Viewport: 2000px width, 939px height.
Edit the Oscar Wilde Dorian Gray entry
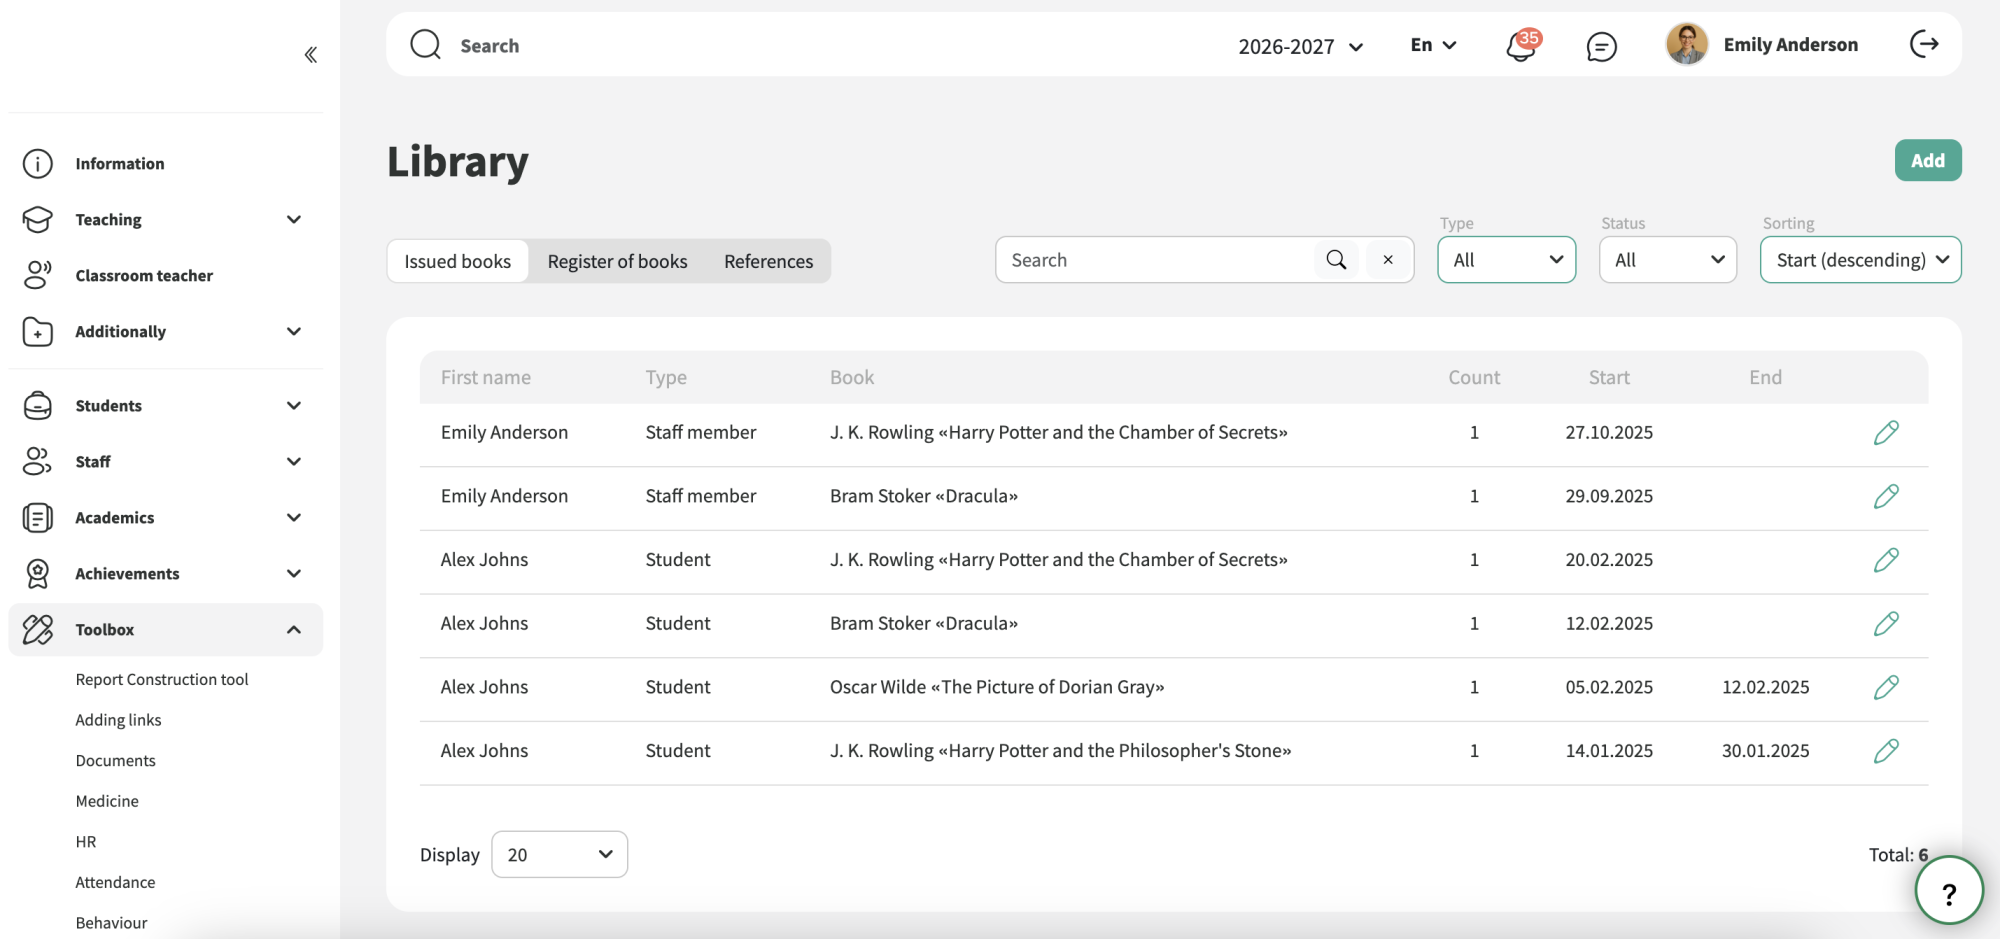(x=1886, y=687)
